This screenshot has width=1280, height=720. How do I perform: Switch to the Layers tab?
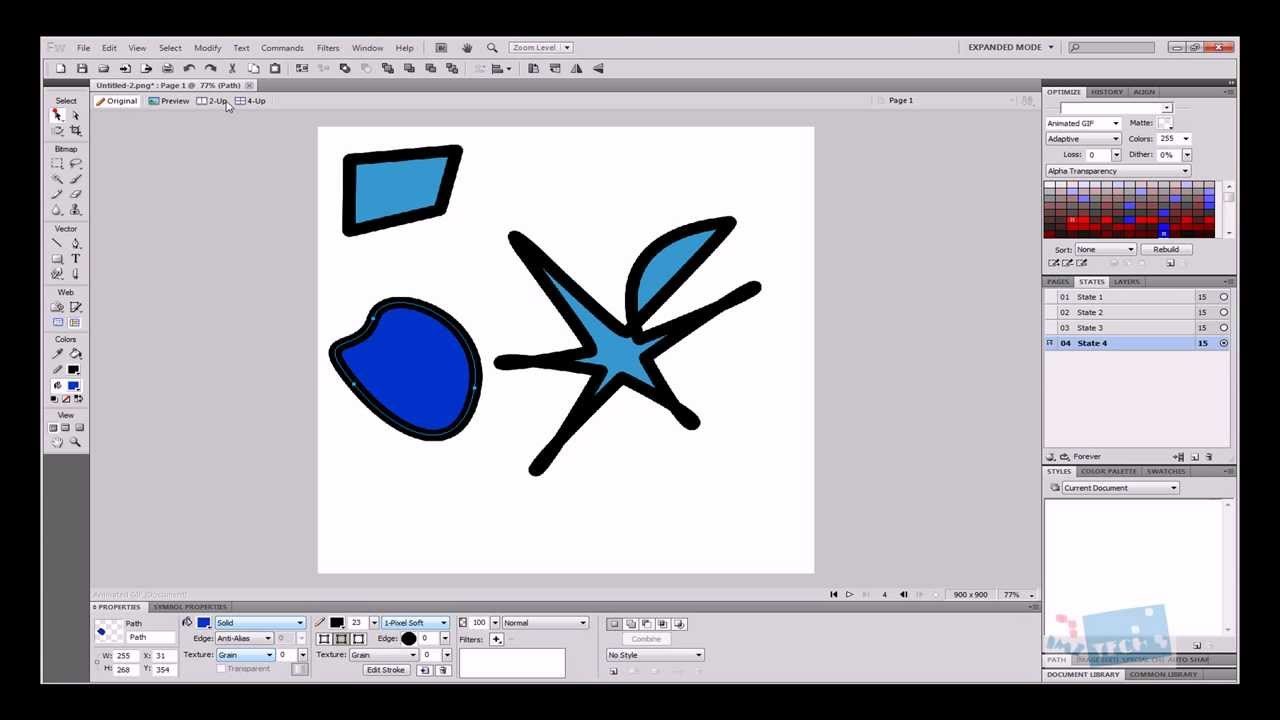coord(1127,282)
